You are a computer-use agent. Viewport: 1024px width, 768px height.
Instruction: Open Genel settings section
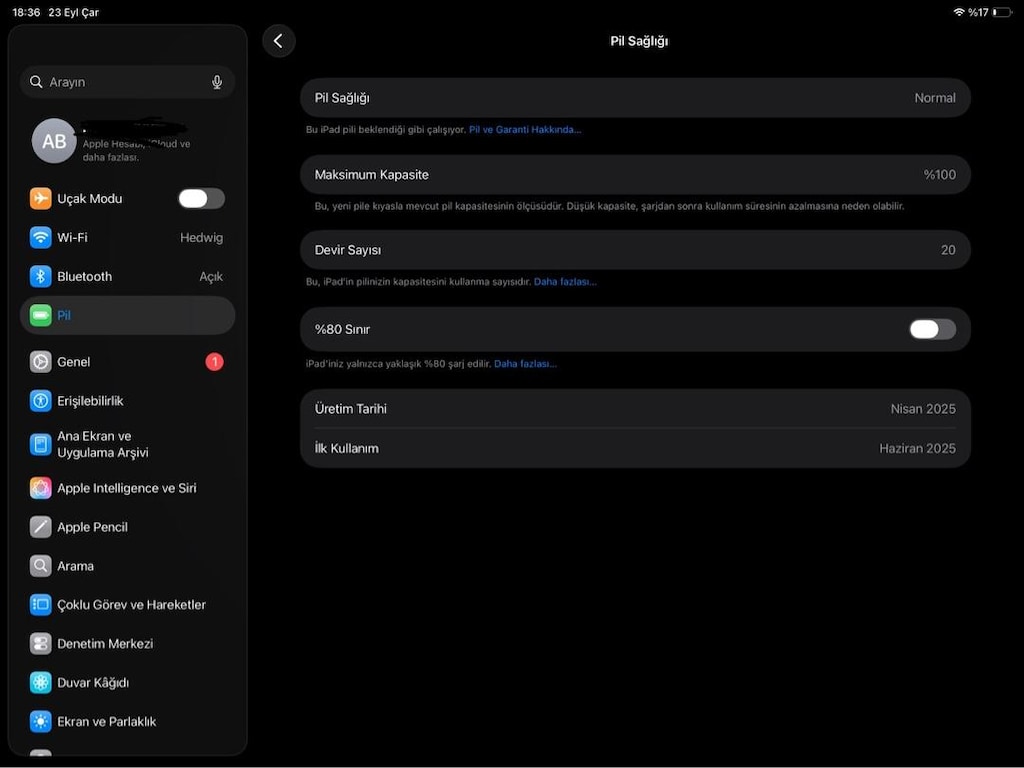[x=128, y=362]
